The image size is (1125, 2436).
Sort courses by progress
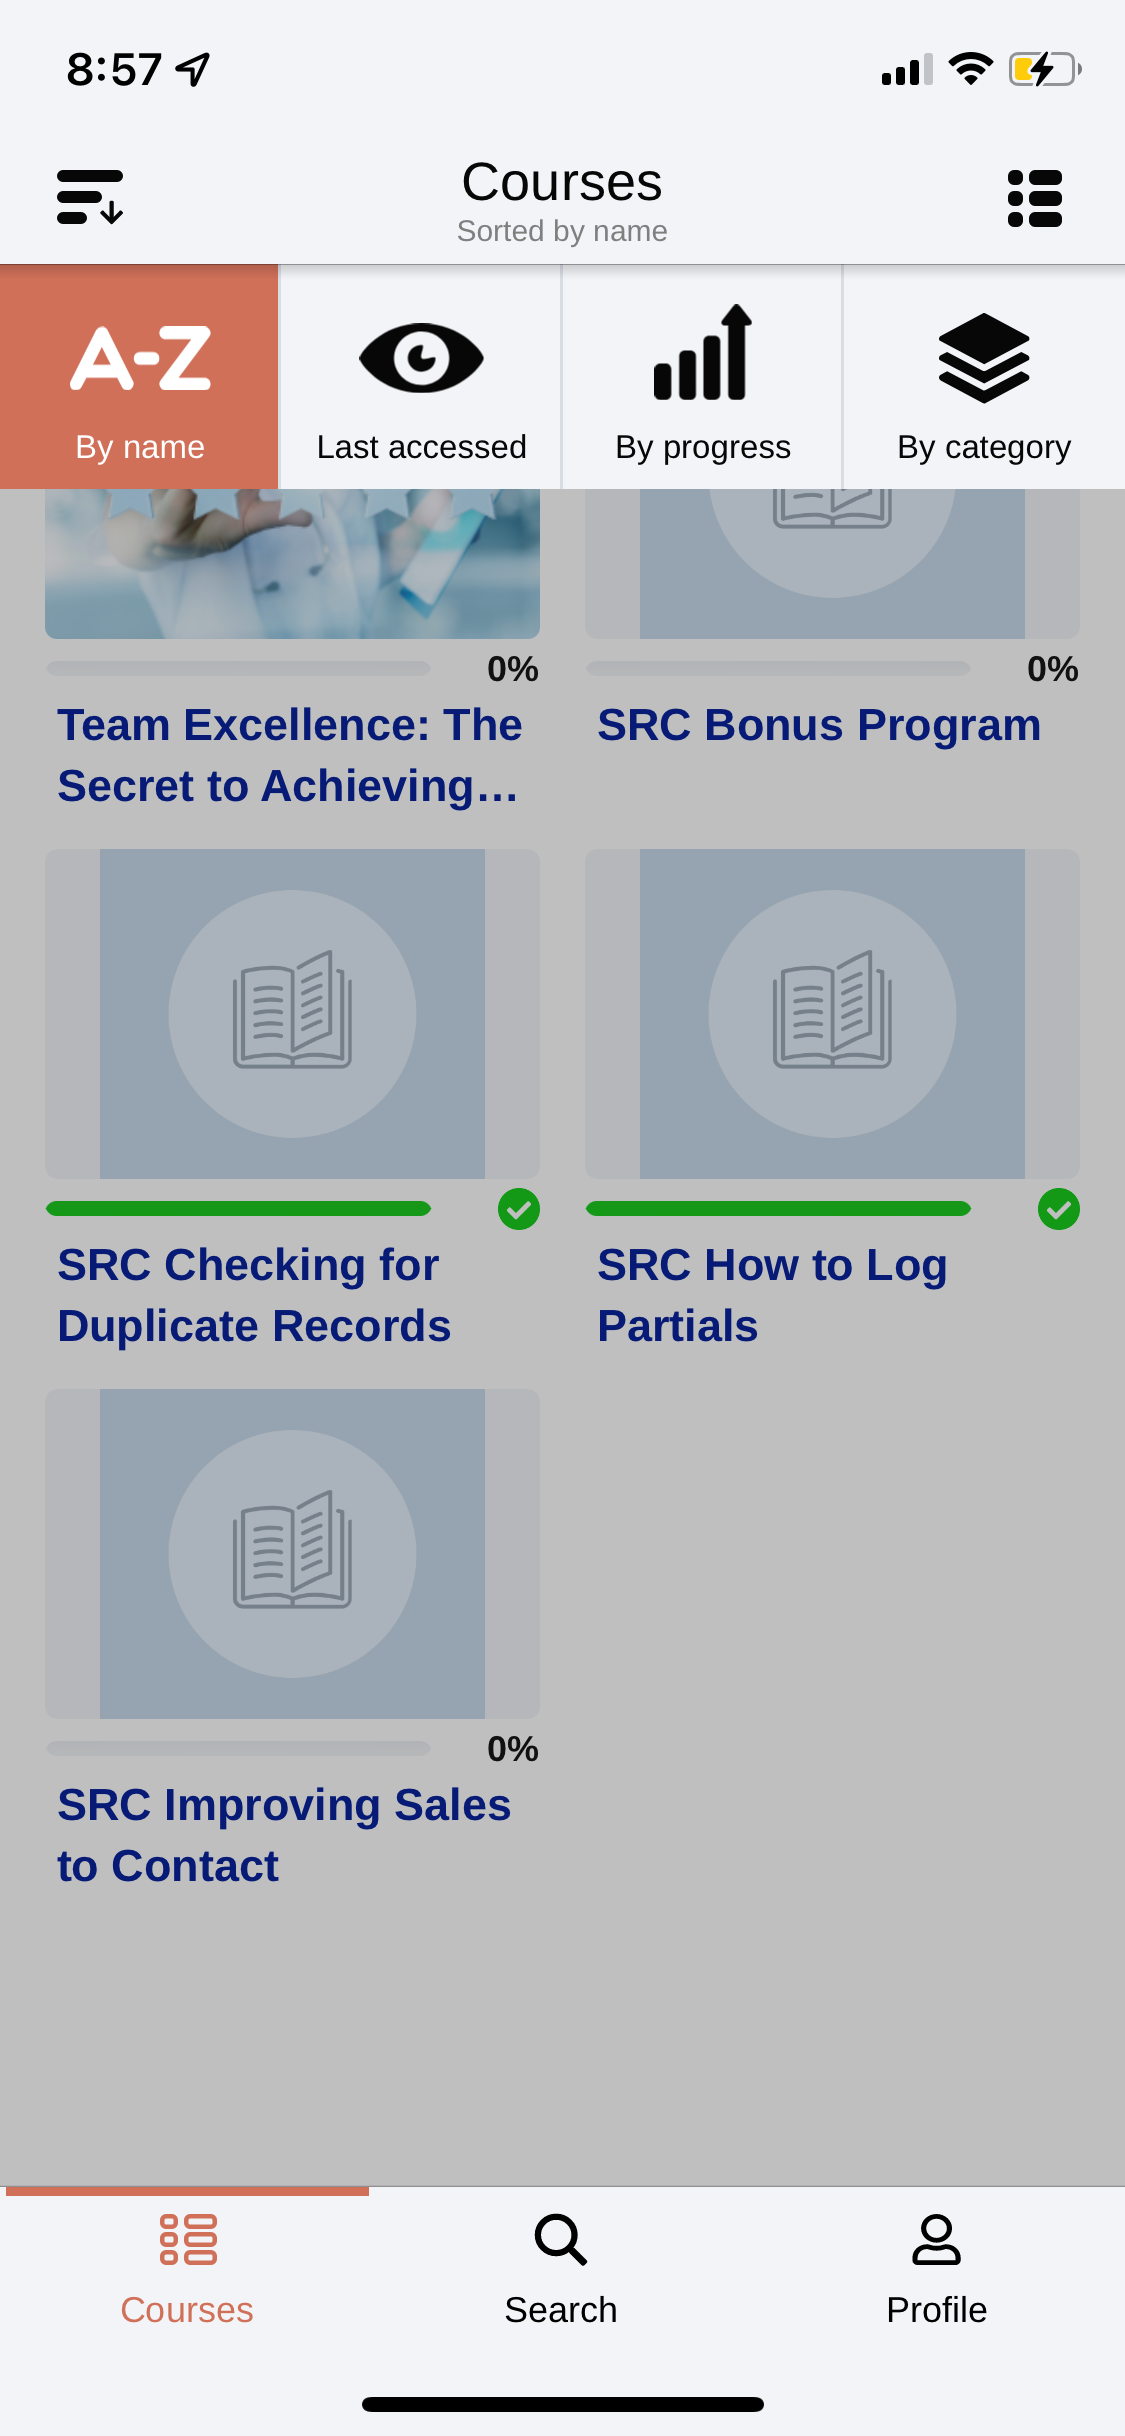[703, 378]
